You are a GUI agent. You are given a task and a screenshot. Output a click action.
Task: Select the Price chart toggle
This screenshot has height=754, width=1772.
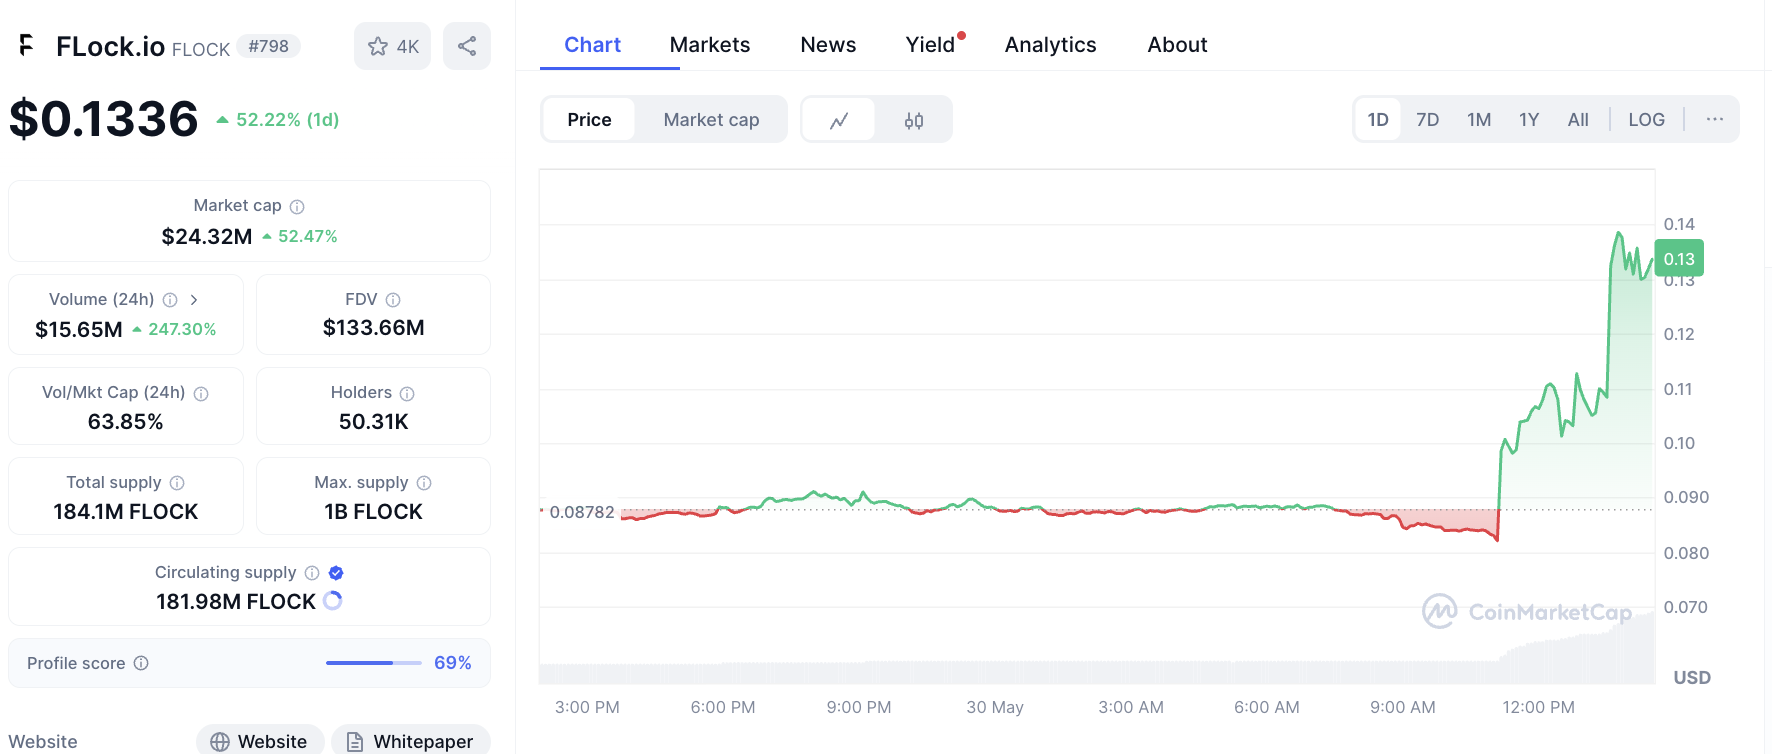[x=589, y=120]
